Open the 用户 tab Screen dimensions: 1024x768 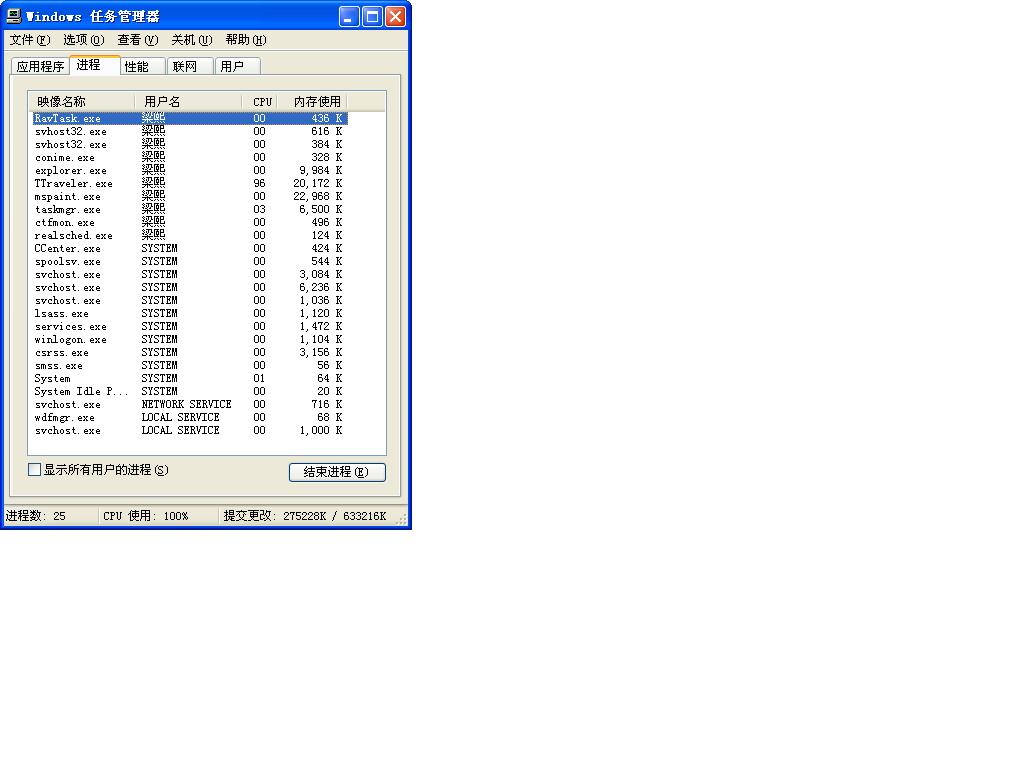[238, 67]
